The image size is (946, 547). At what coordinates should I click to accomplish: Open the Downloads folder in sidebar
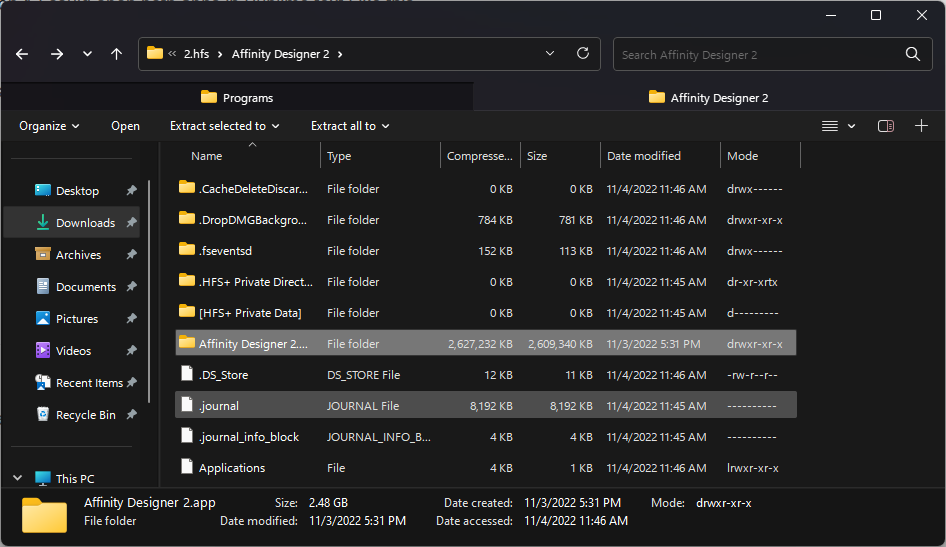pyautogui.click(x=85, y=223)
